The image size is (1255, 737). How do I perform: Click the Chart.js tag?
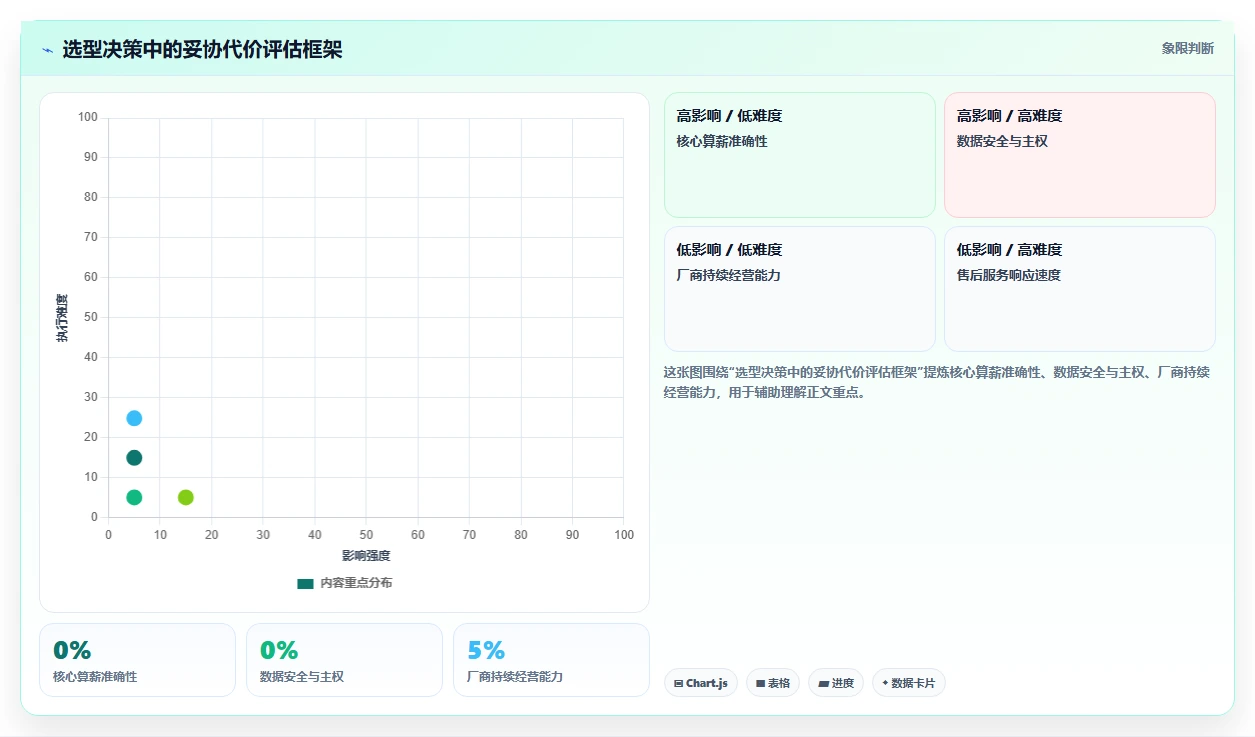coord(701,683)
